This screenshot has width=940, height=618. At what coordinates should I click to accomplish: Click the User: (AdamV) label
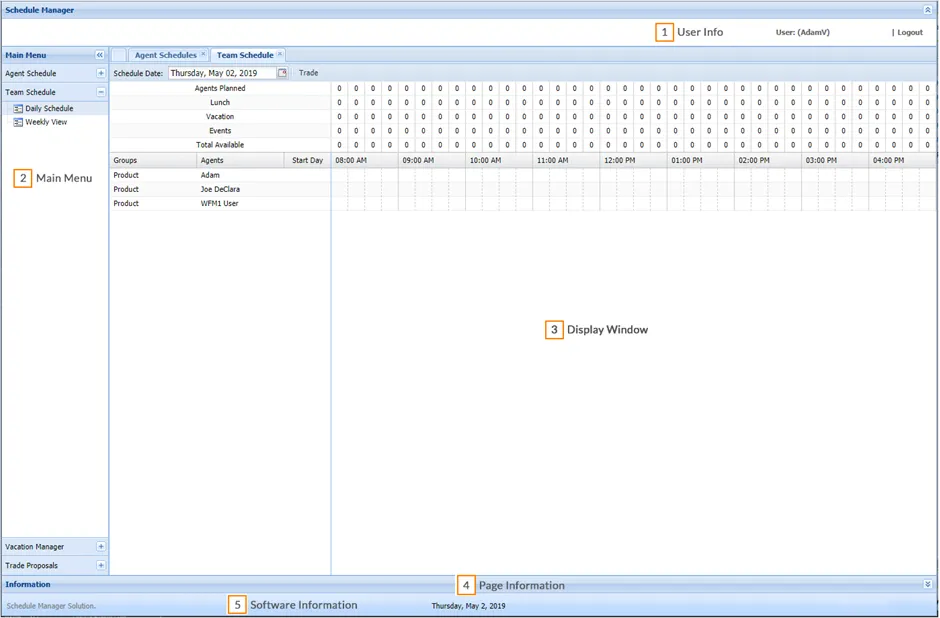pyautogui.click(x=803, y=32)
